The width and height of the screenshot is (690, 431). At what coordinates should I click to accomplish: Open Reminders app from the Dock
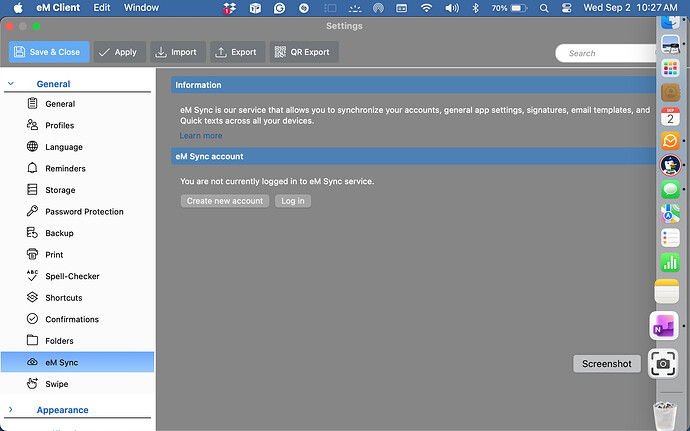click(x=670, y=238)
